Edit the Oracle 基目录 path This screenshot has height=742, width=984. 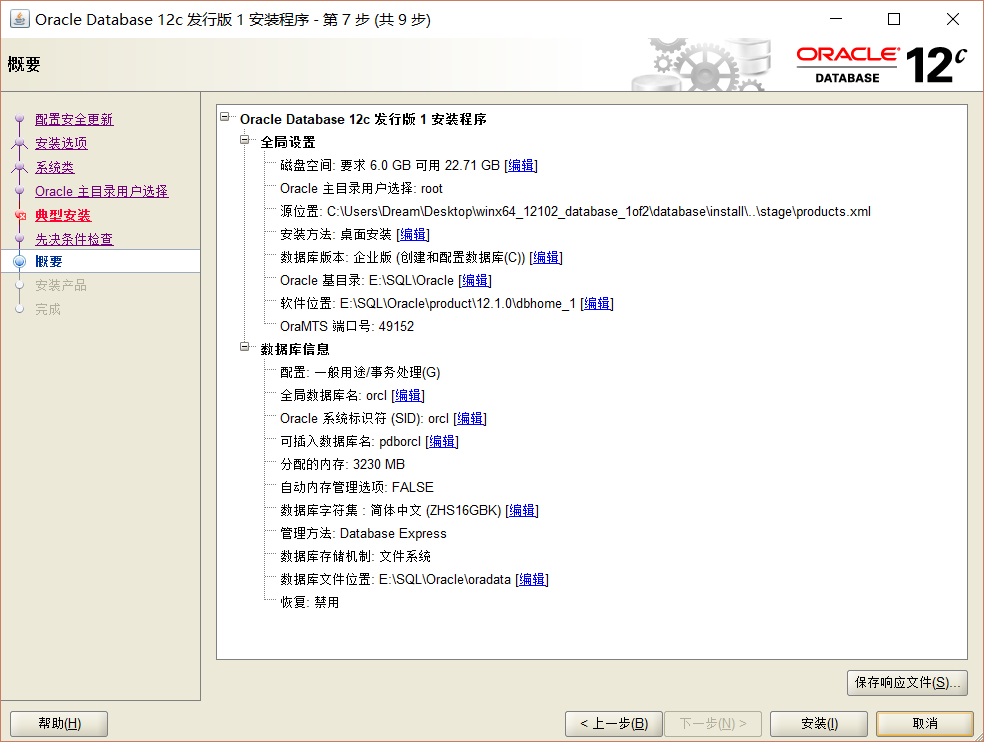tap(475, 280)
